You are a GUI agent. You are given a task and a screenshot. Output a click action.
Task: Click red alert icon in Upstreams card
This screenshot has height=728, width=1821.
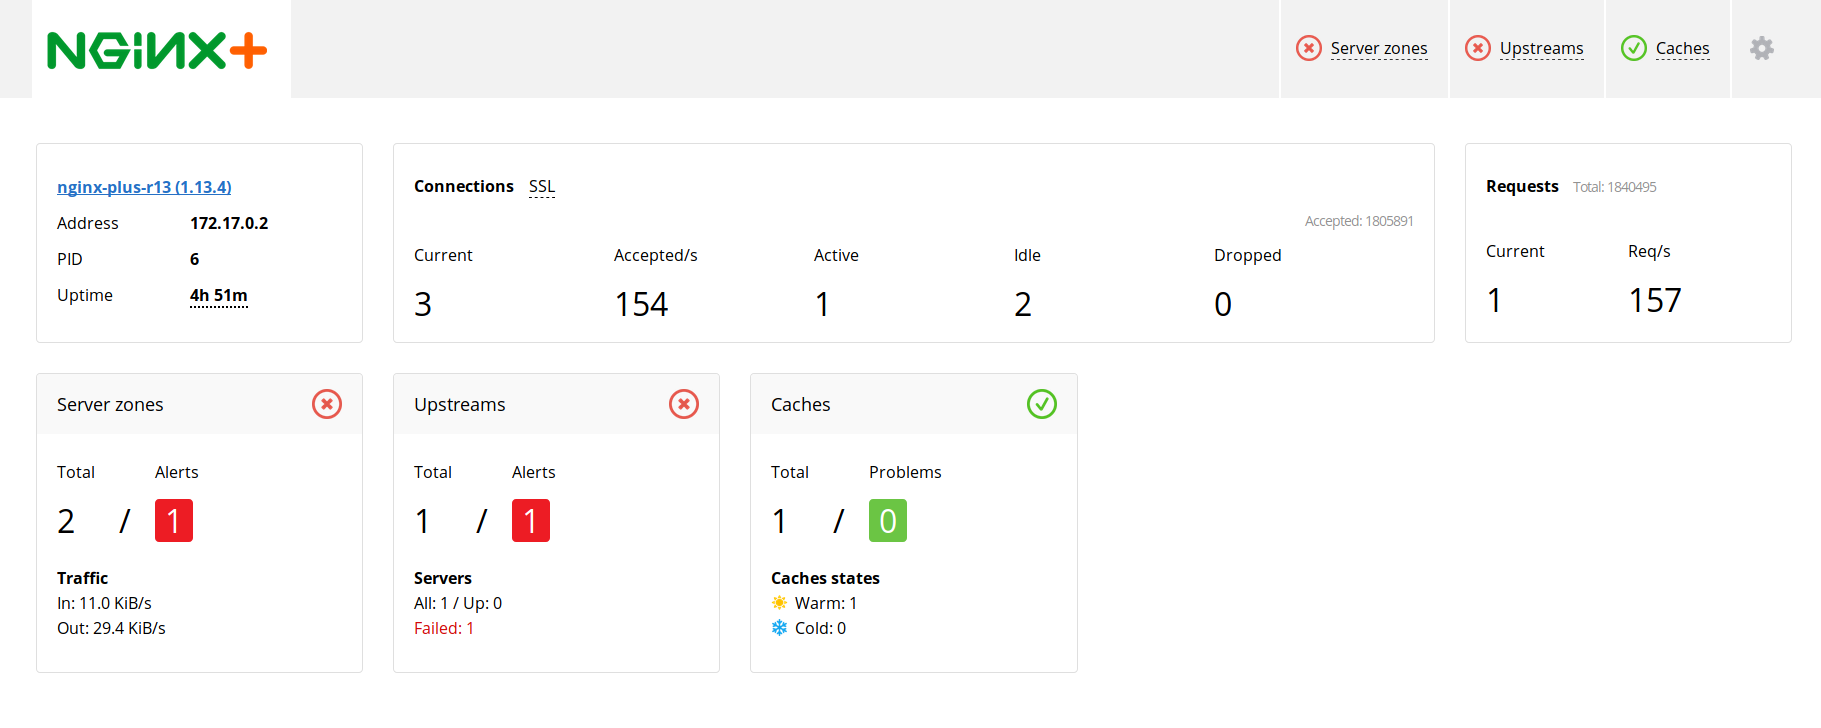(x=684, y=404)
